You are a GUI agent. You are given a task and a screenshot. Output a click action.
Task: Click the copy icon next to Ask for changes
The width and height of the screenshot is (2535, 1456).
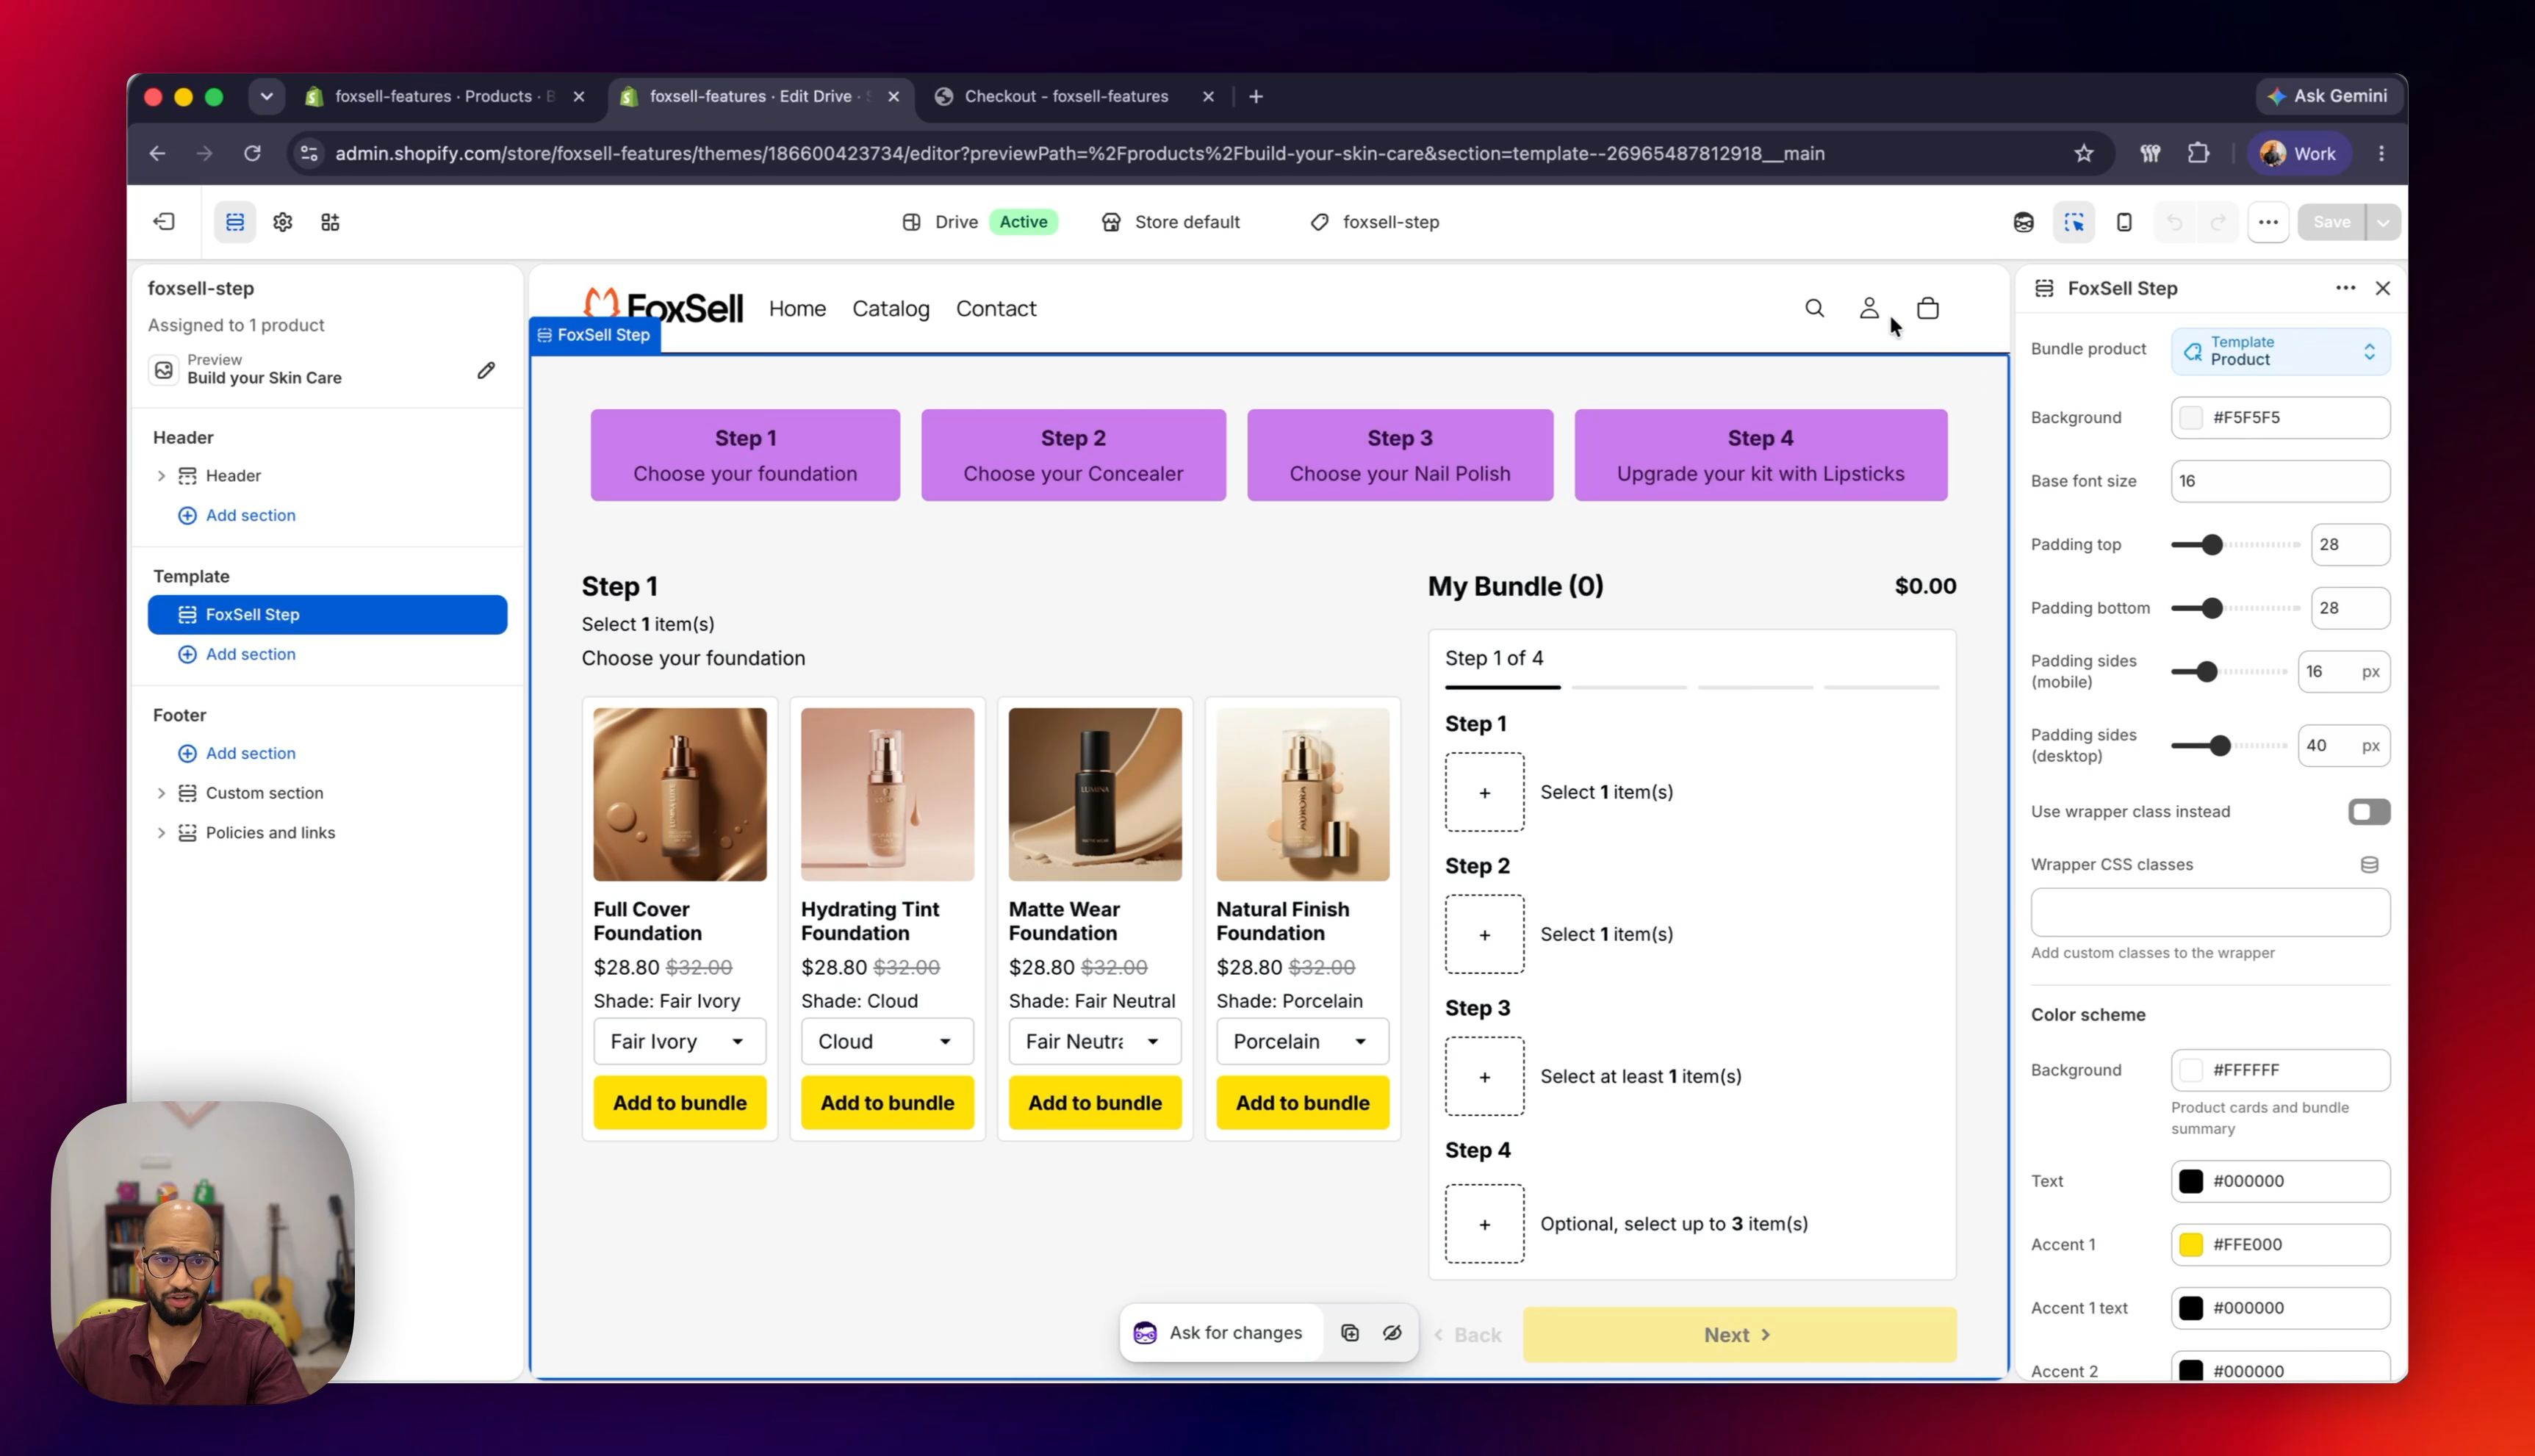point(1350,1333)
